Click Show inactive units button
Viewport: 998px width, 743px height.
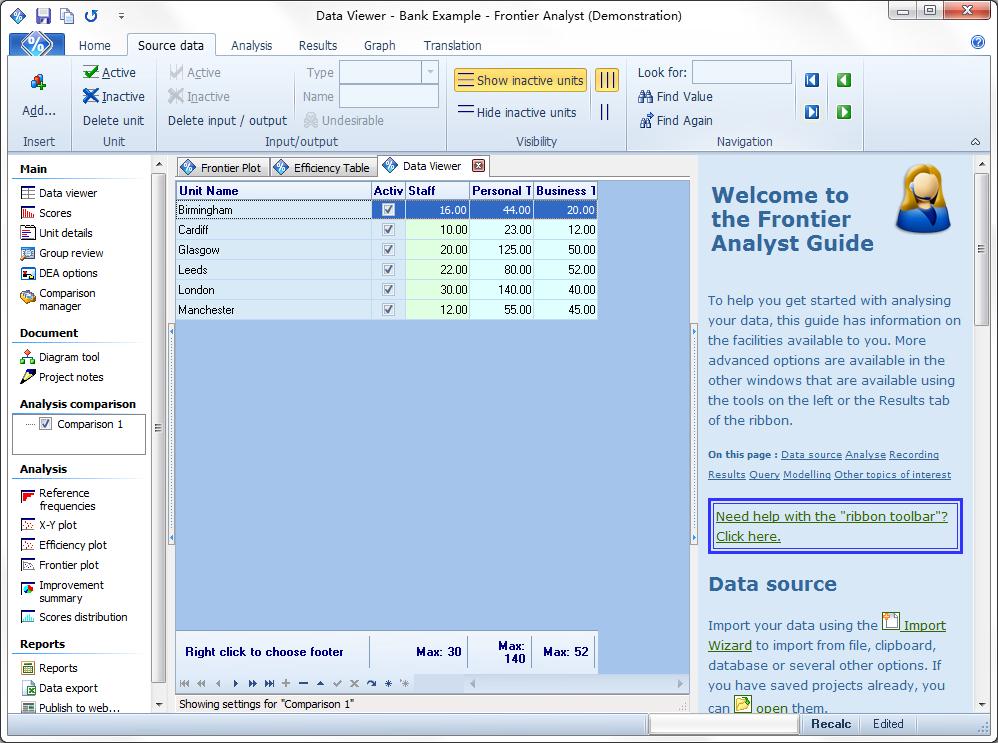(x=520, y=81)
